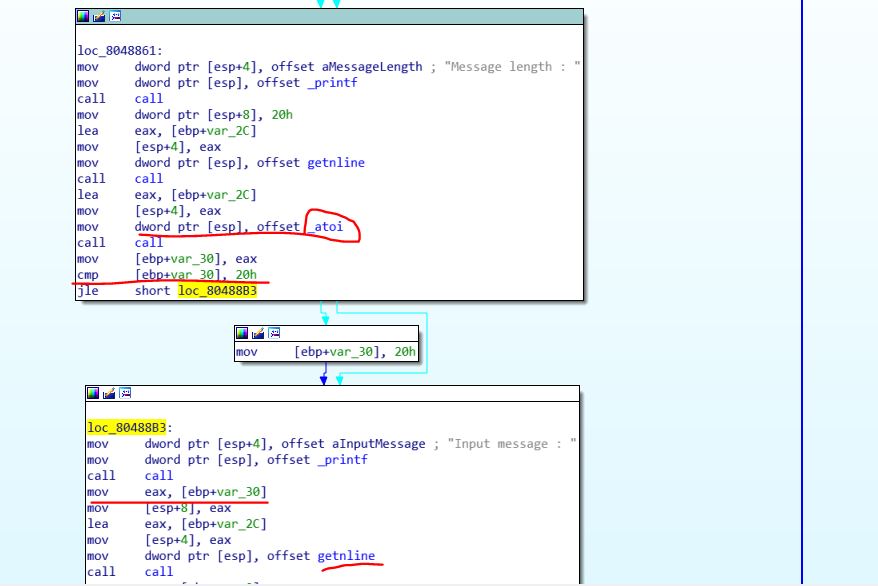878x586 pixels.
Task: Click the group icon on the small mov var_30 node
Action: click(x=274, y=334)
